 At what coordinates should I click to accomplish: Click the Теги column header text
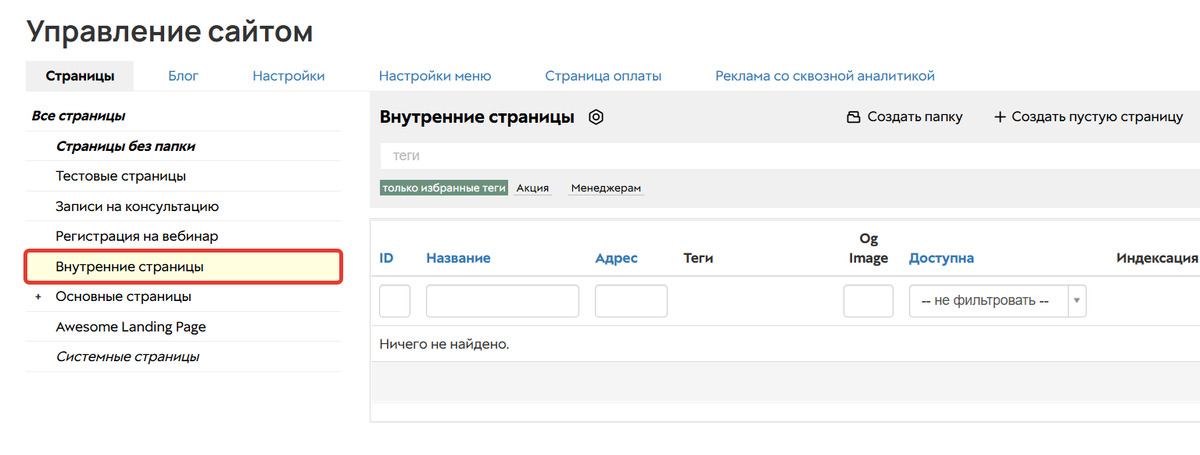[x=698, y=258]
